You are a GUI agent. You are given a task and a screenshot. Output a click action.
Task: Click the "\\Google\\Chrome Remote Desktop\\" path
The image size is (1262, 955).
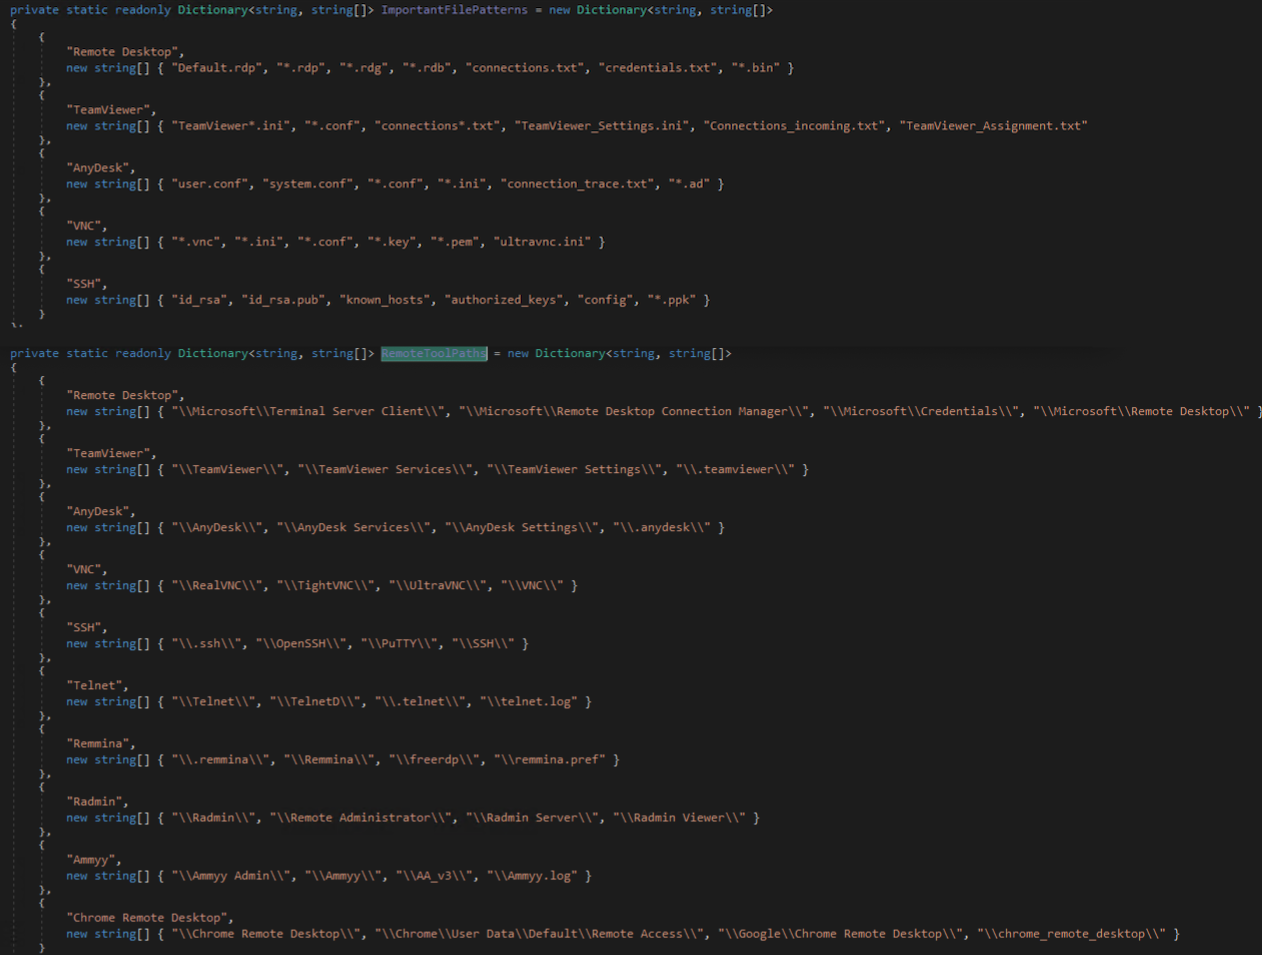[841, 934]
